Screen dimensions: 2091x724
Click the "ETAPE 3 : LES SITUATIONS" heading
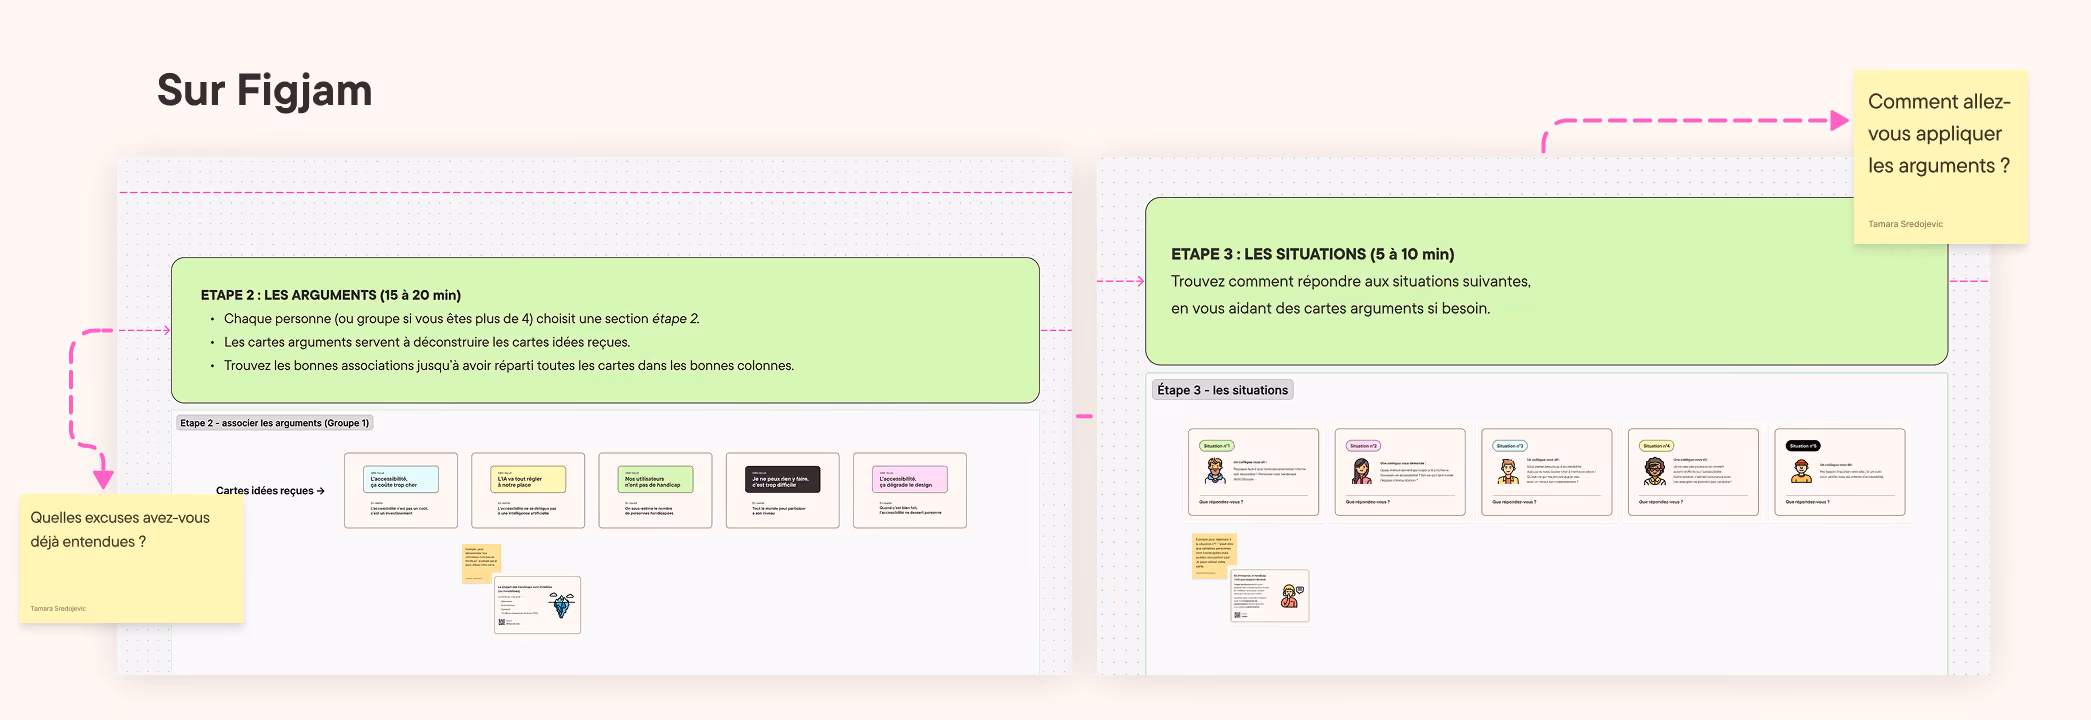pos(1312,254)
